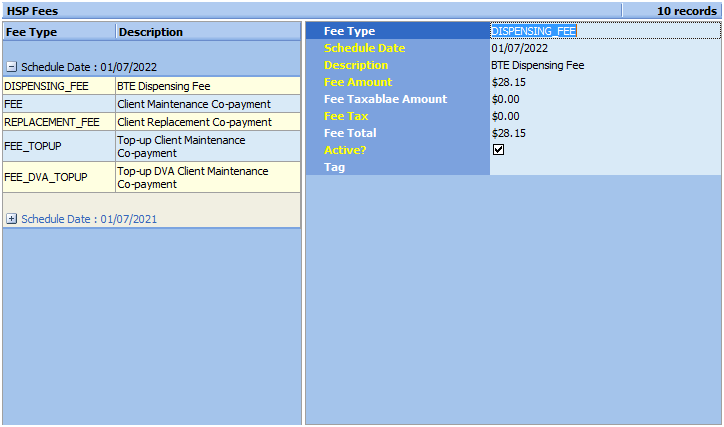Sort by the Description column header
Screen dimensions: 724x427
pyautogui.click(x=206, y=32)
